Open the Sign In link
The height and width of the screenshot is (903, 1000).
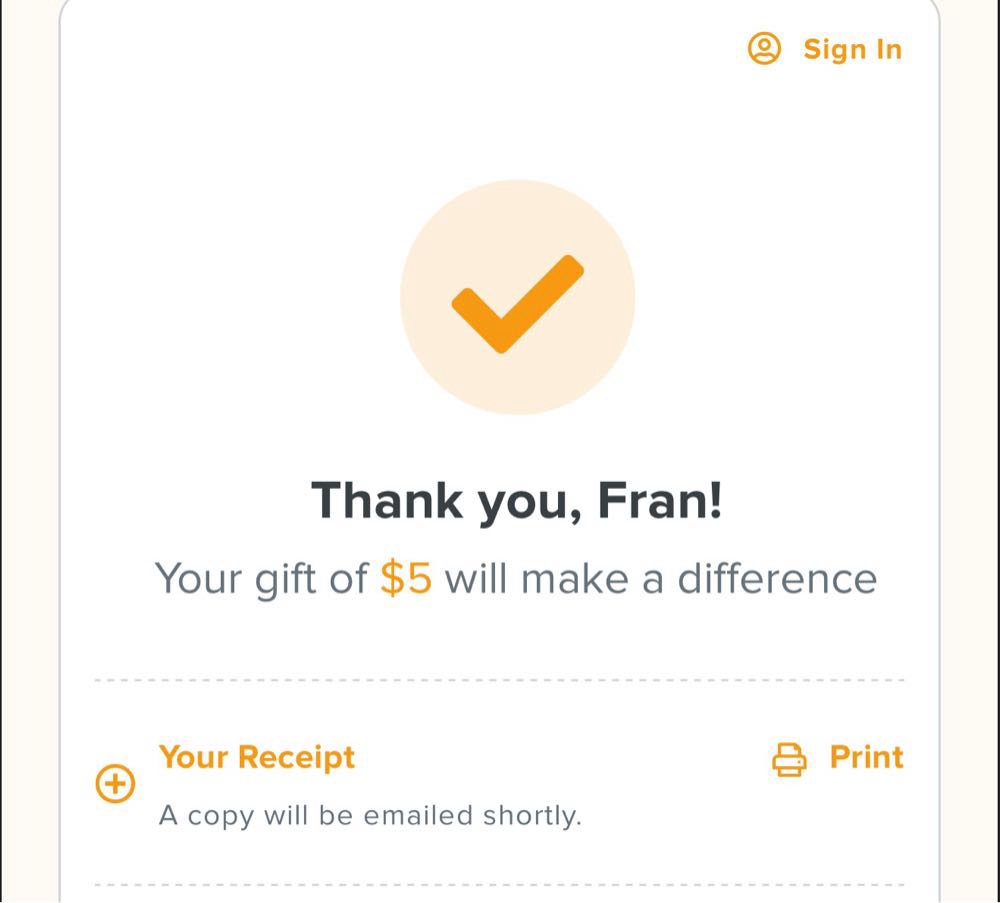(852, 49)
